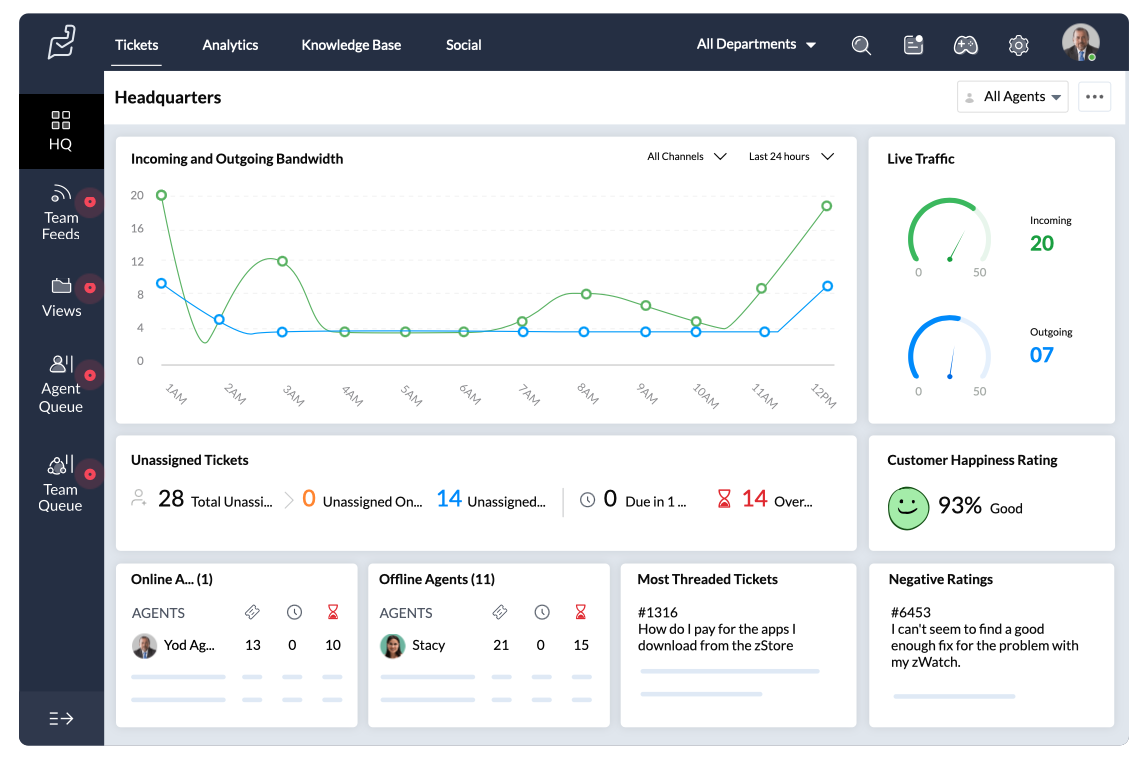Click the three-dots more options button
This screenshot has height=762, width=1140.
(1094, 97)
